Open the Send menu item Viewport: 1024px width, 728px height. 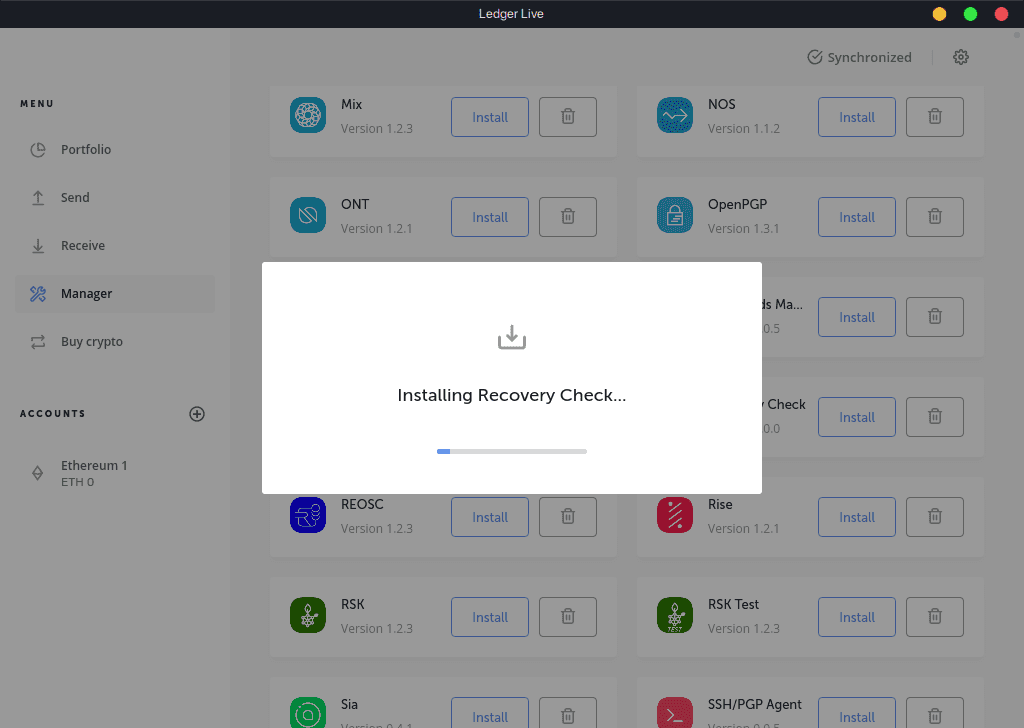pos(115,197)
